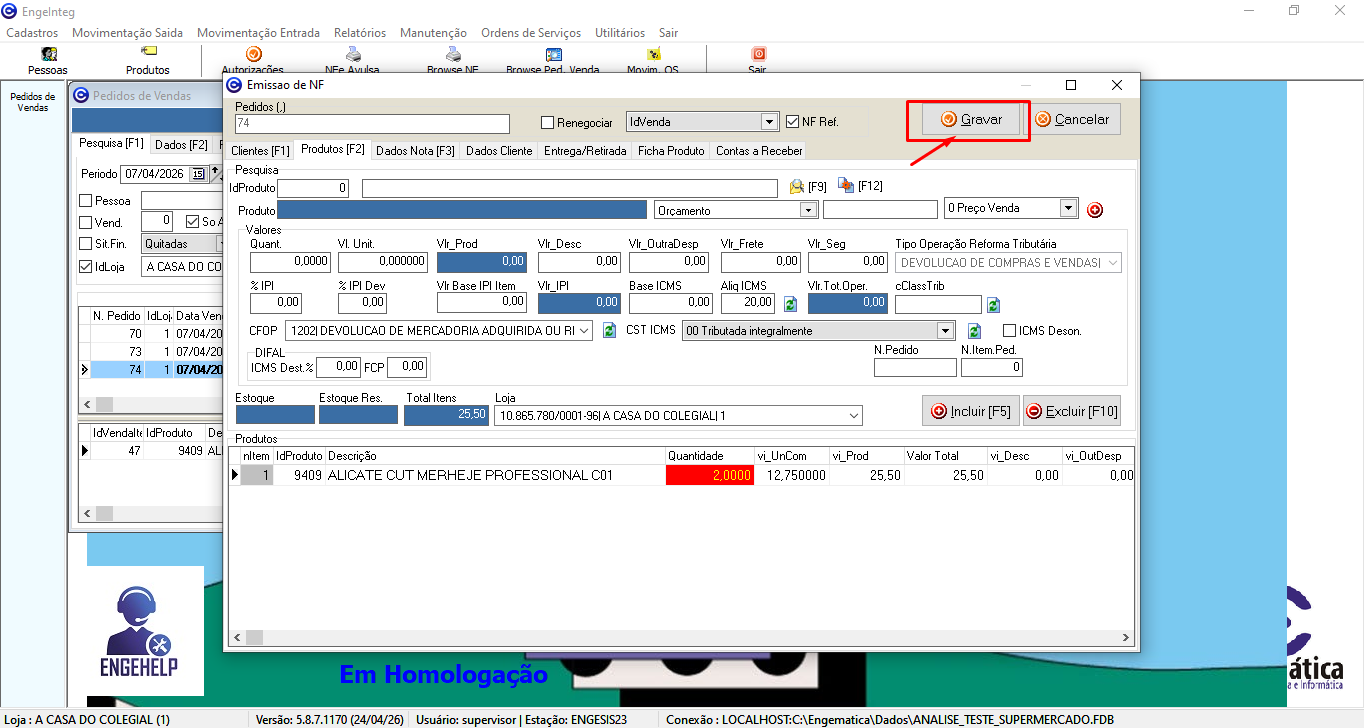Toggle the NF Ref. checkbox
The height and width of the screenshot is (728, 1364).
pos(793,122)
